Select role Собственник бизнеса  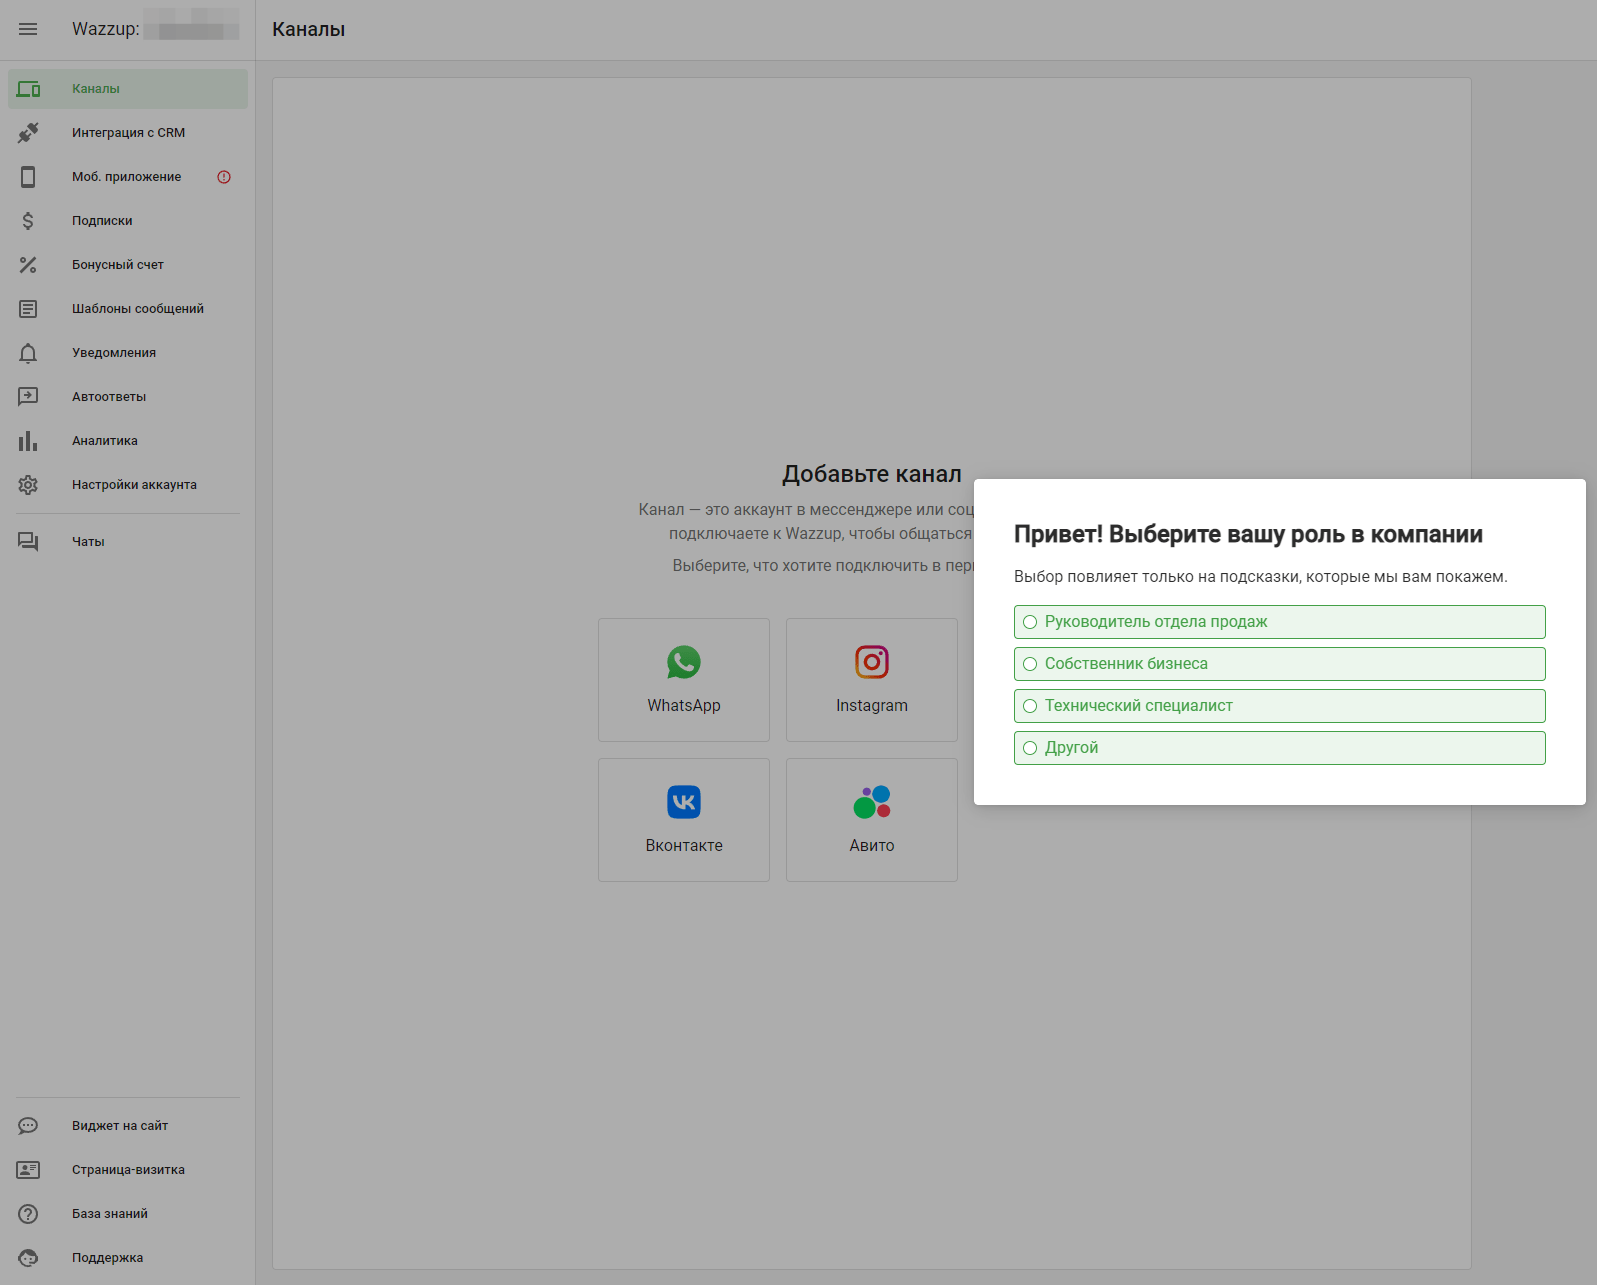point(1280,664)
